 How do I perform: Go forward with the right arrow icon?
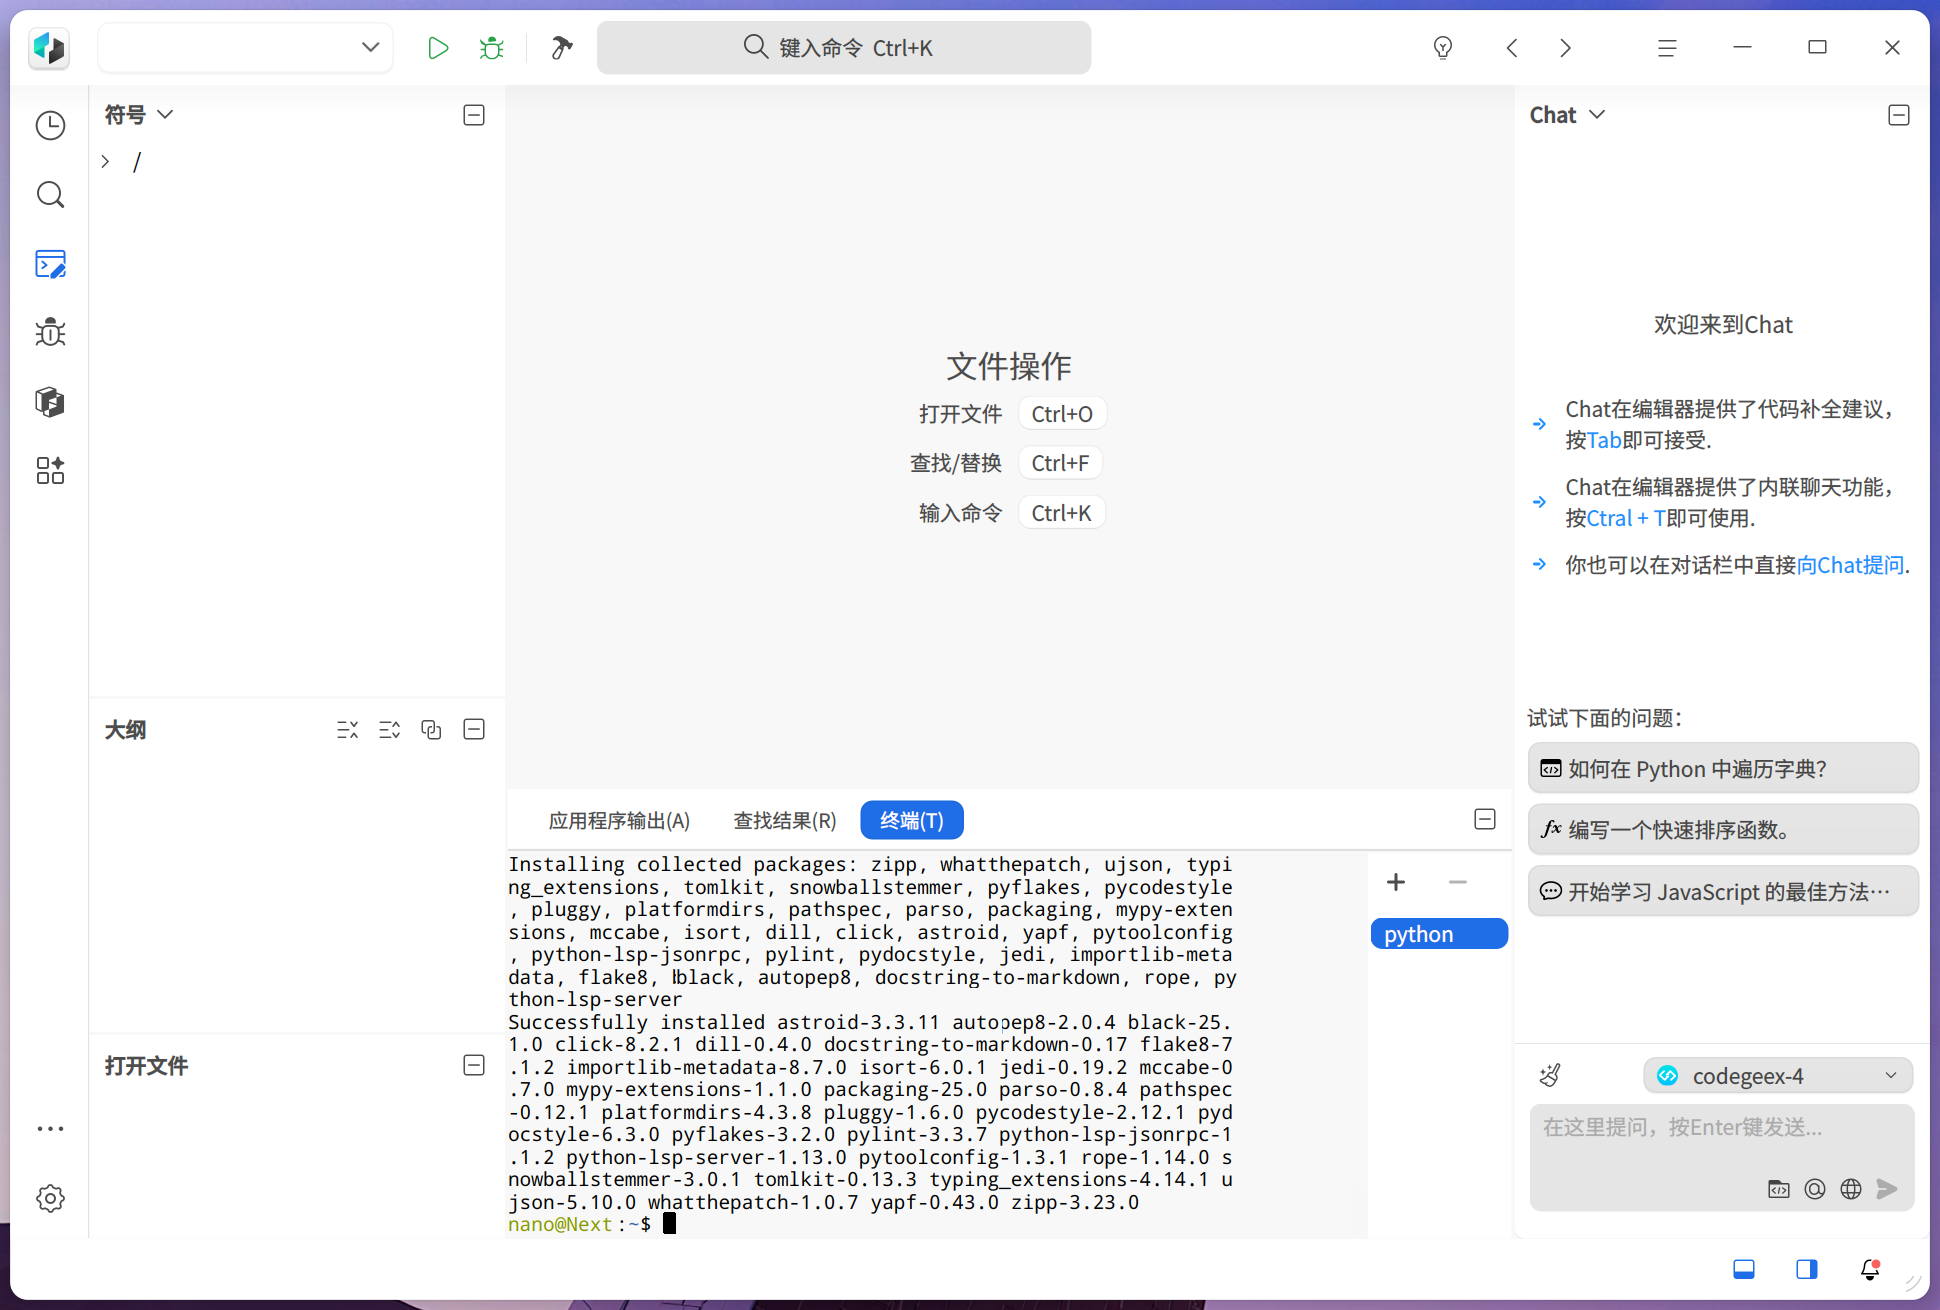pos(1566,48)
